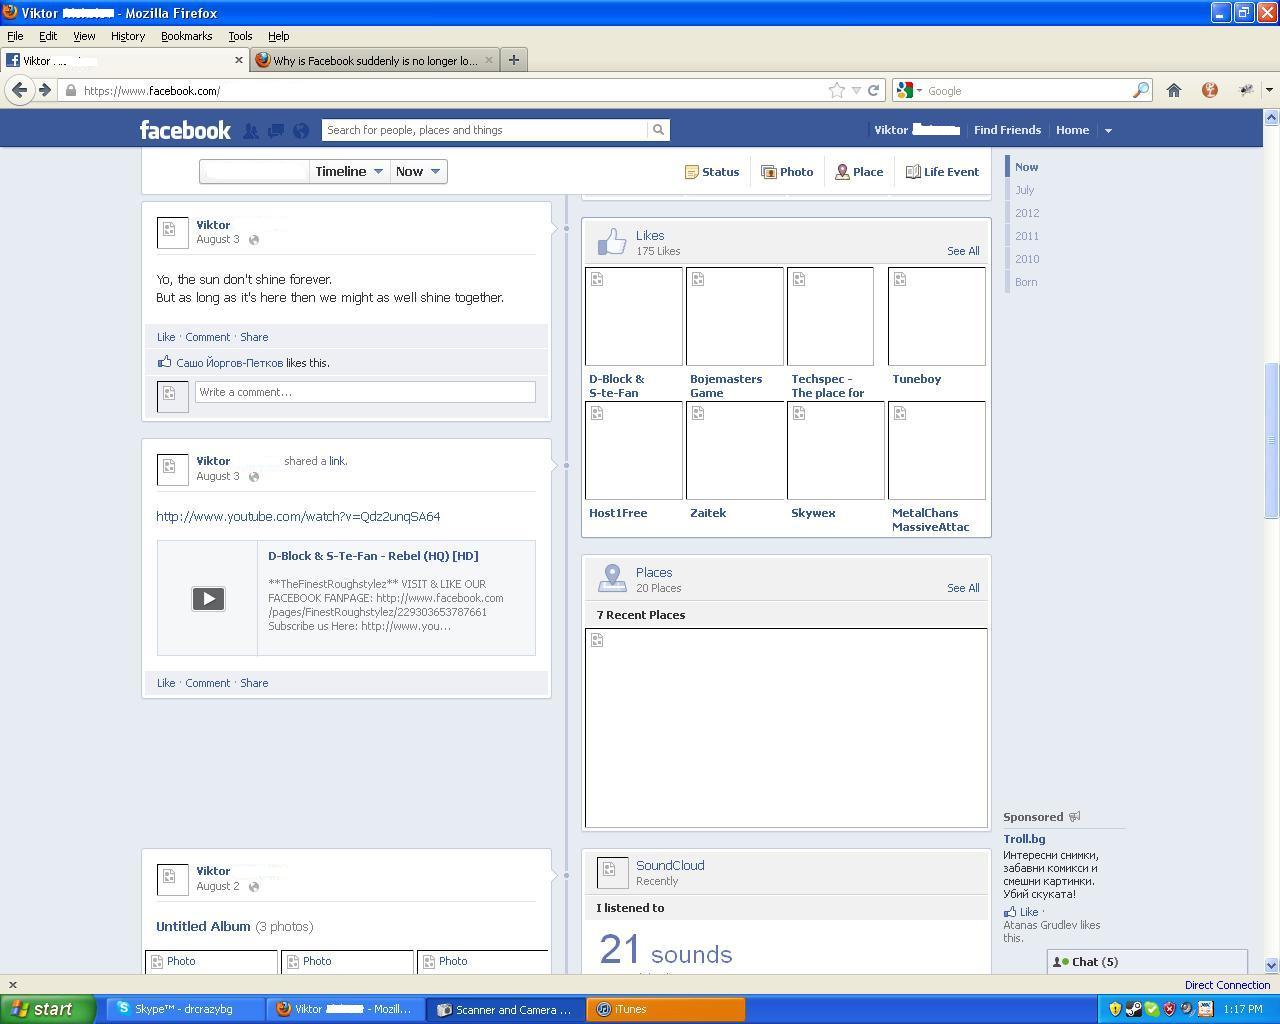This screenshot has width=1280, height=1024.
Task: Open the Now dropdown
Action: click(x=418, y=171)
